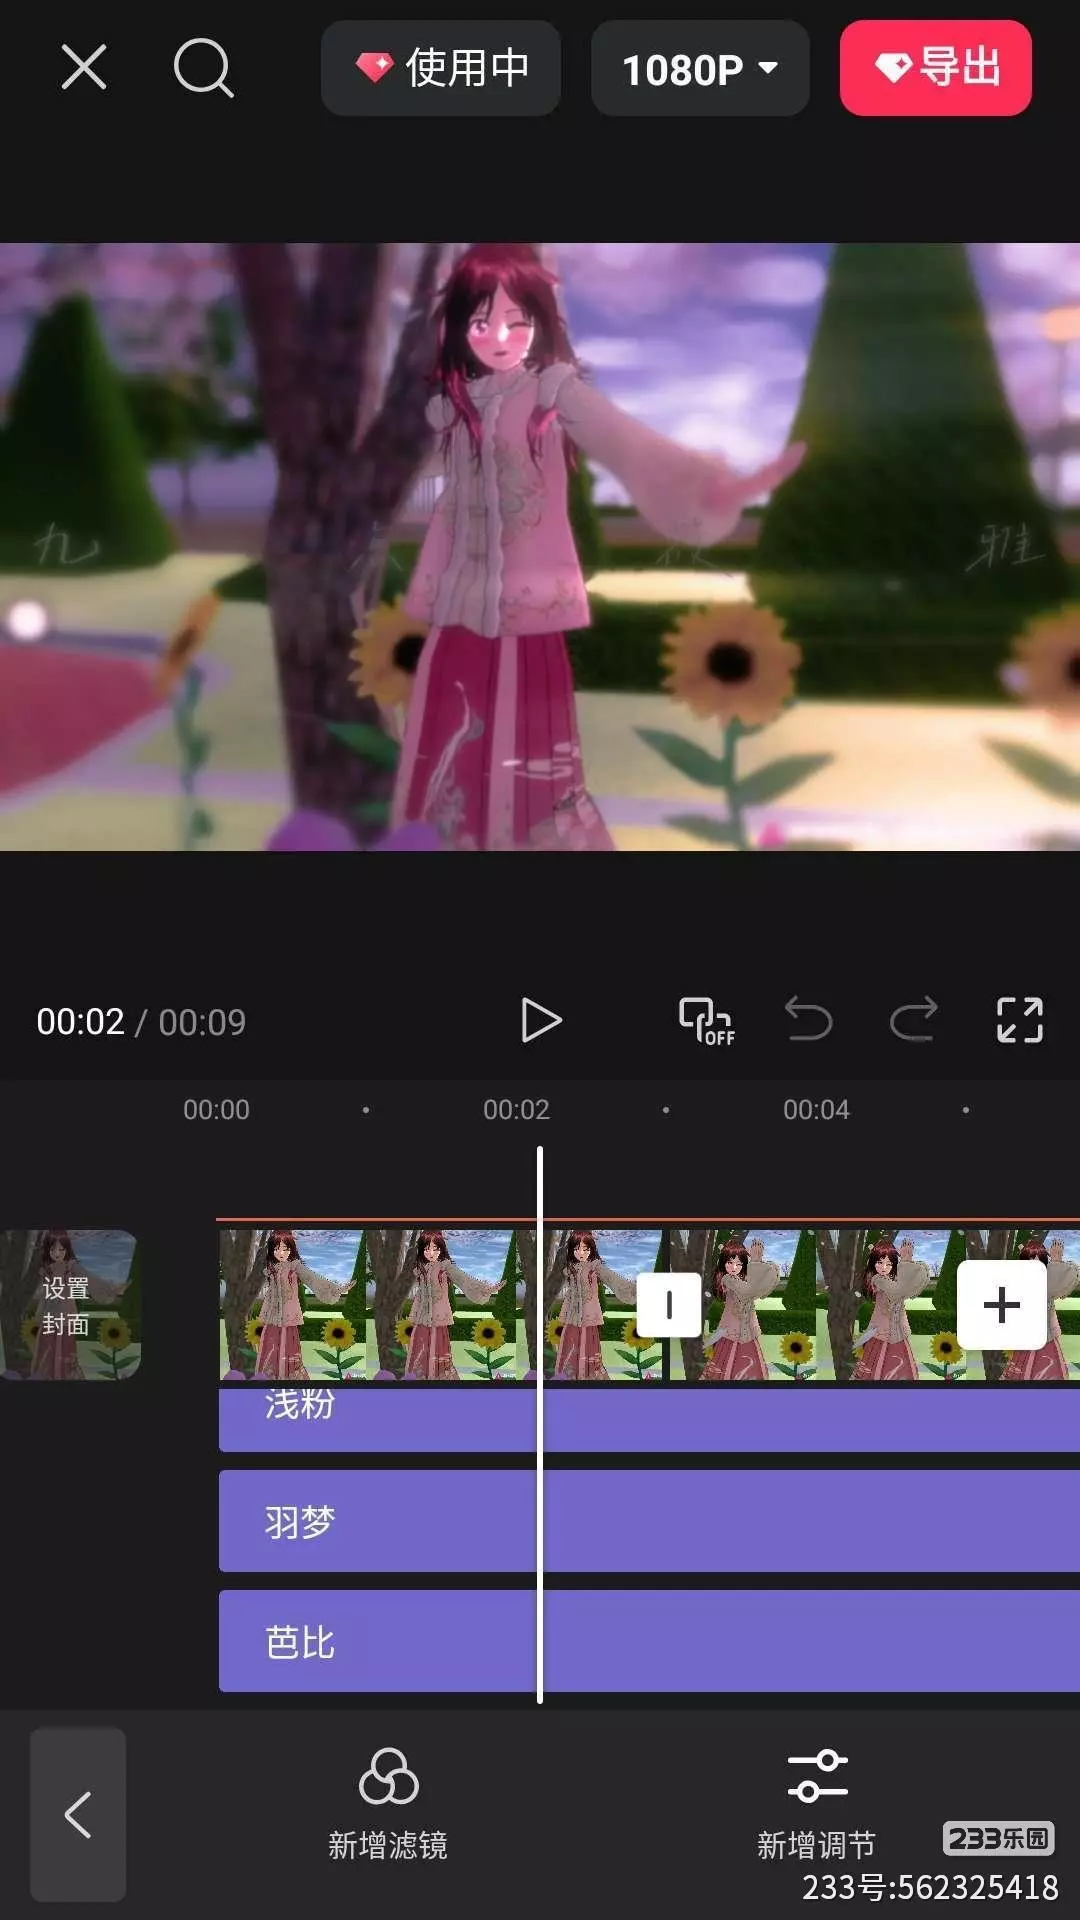The width and height of the screenshot is (1080, 1920).
Task: Select the 羽梦 filter track
Action: click(649, 1521)
